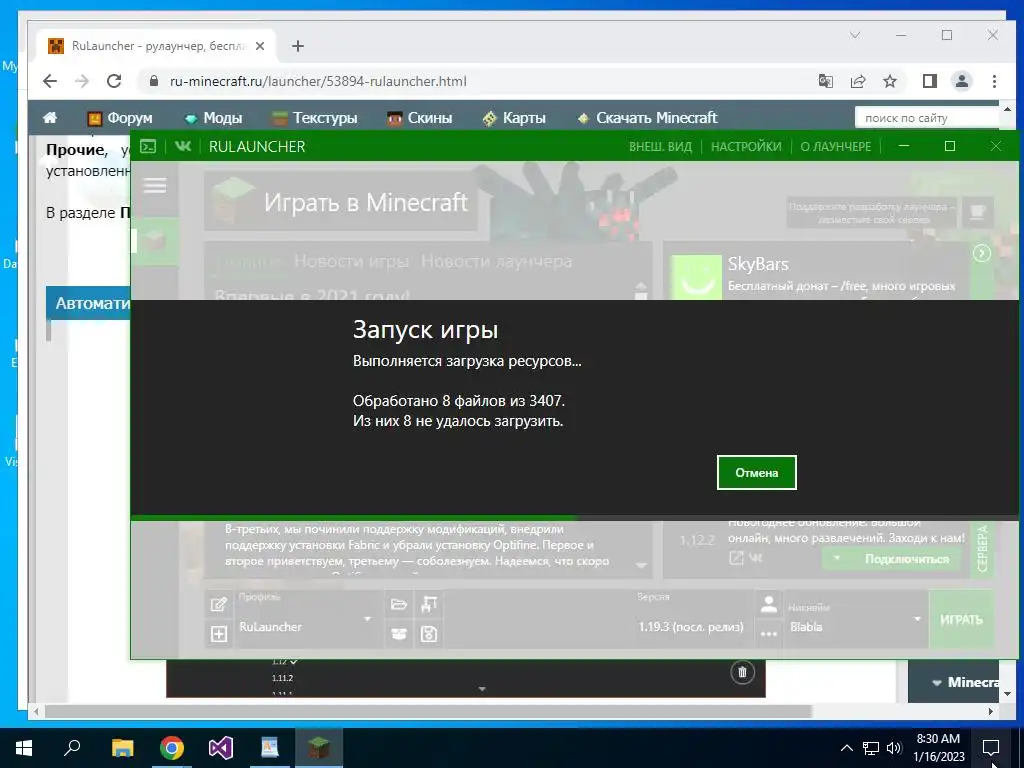Click the site home icon
The height and width of the screenshot is (768, 1024).
(x=50, y=118)
